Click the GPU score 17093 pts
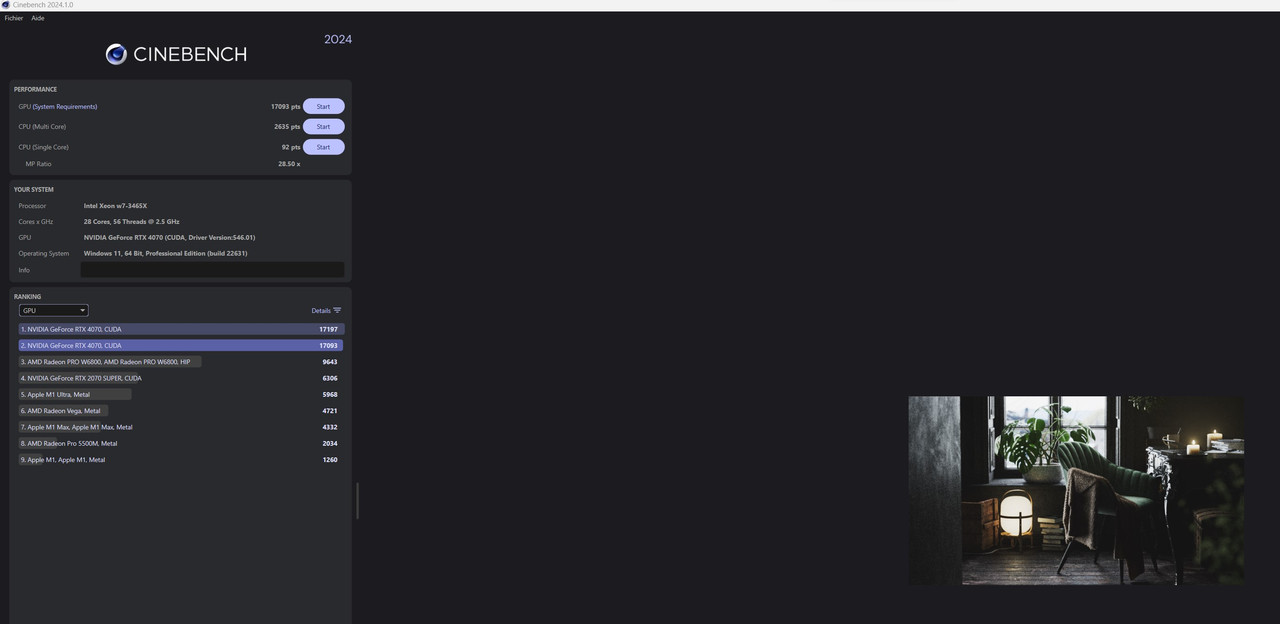This screenshot has height=624, width=1280. pyautogui.click(x=285, y=107)
